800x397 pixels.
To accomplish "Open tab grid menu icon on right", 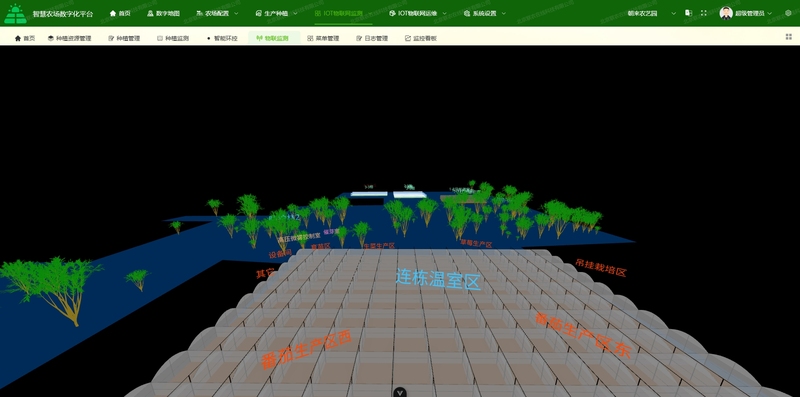I will point(789,37).
